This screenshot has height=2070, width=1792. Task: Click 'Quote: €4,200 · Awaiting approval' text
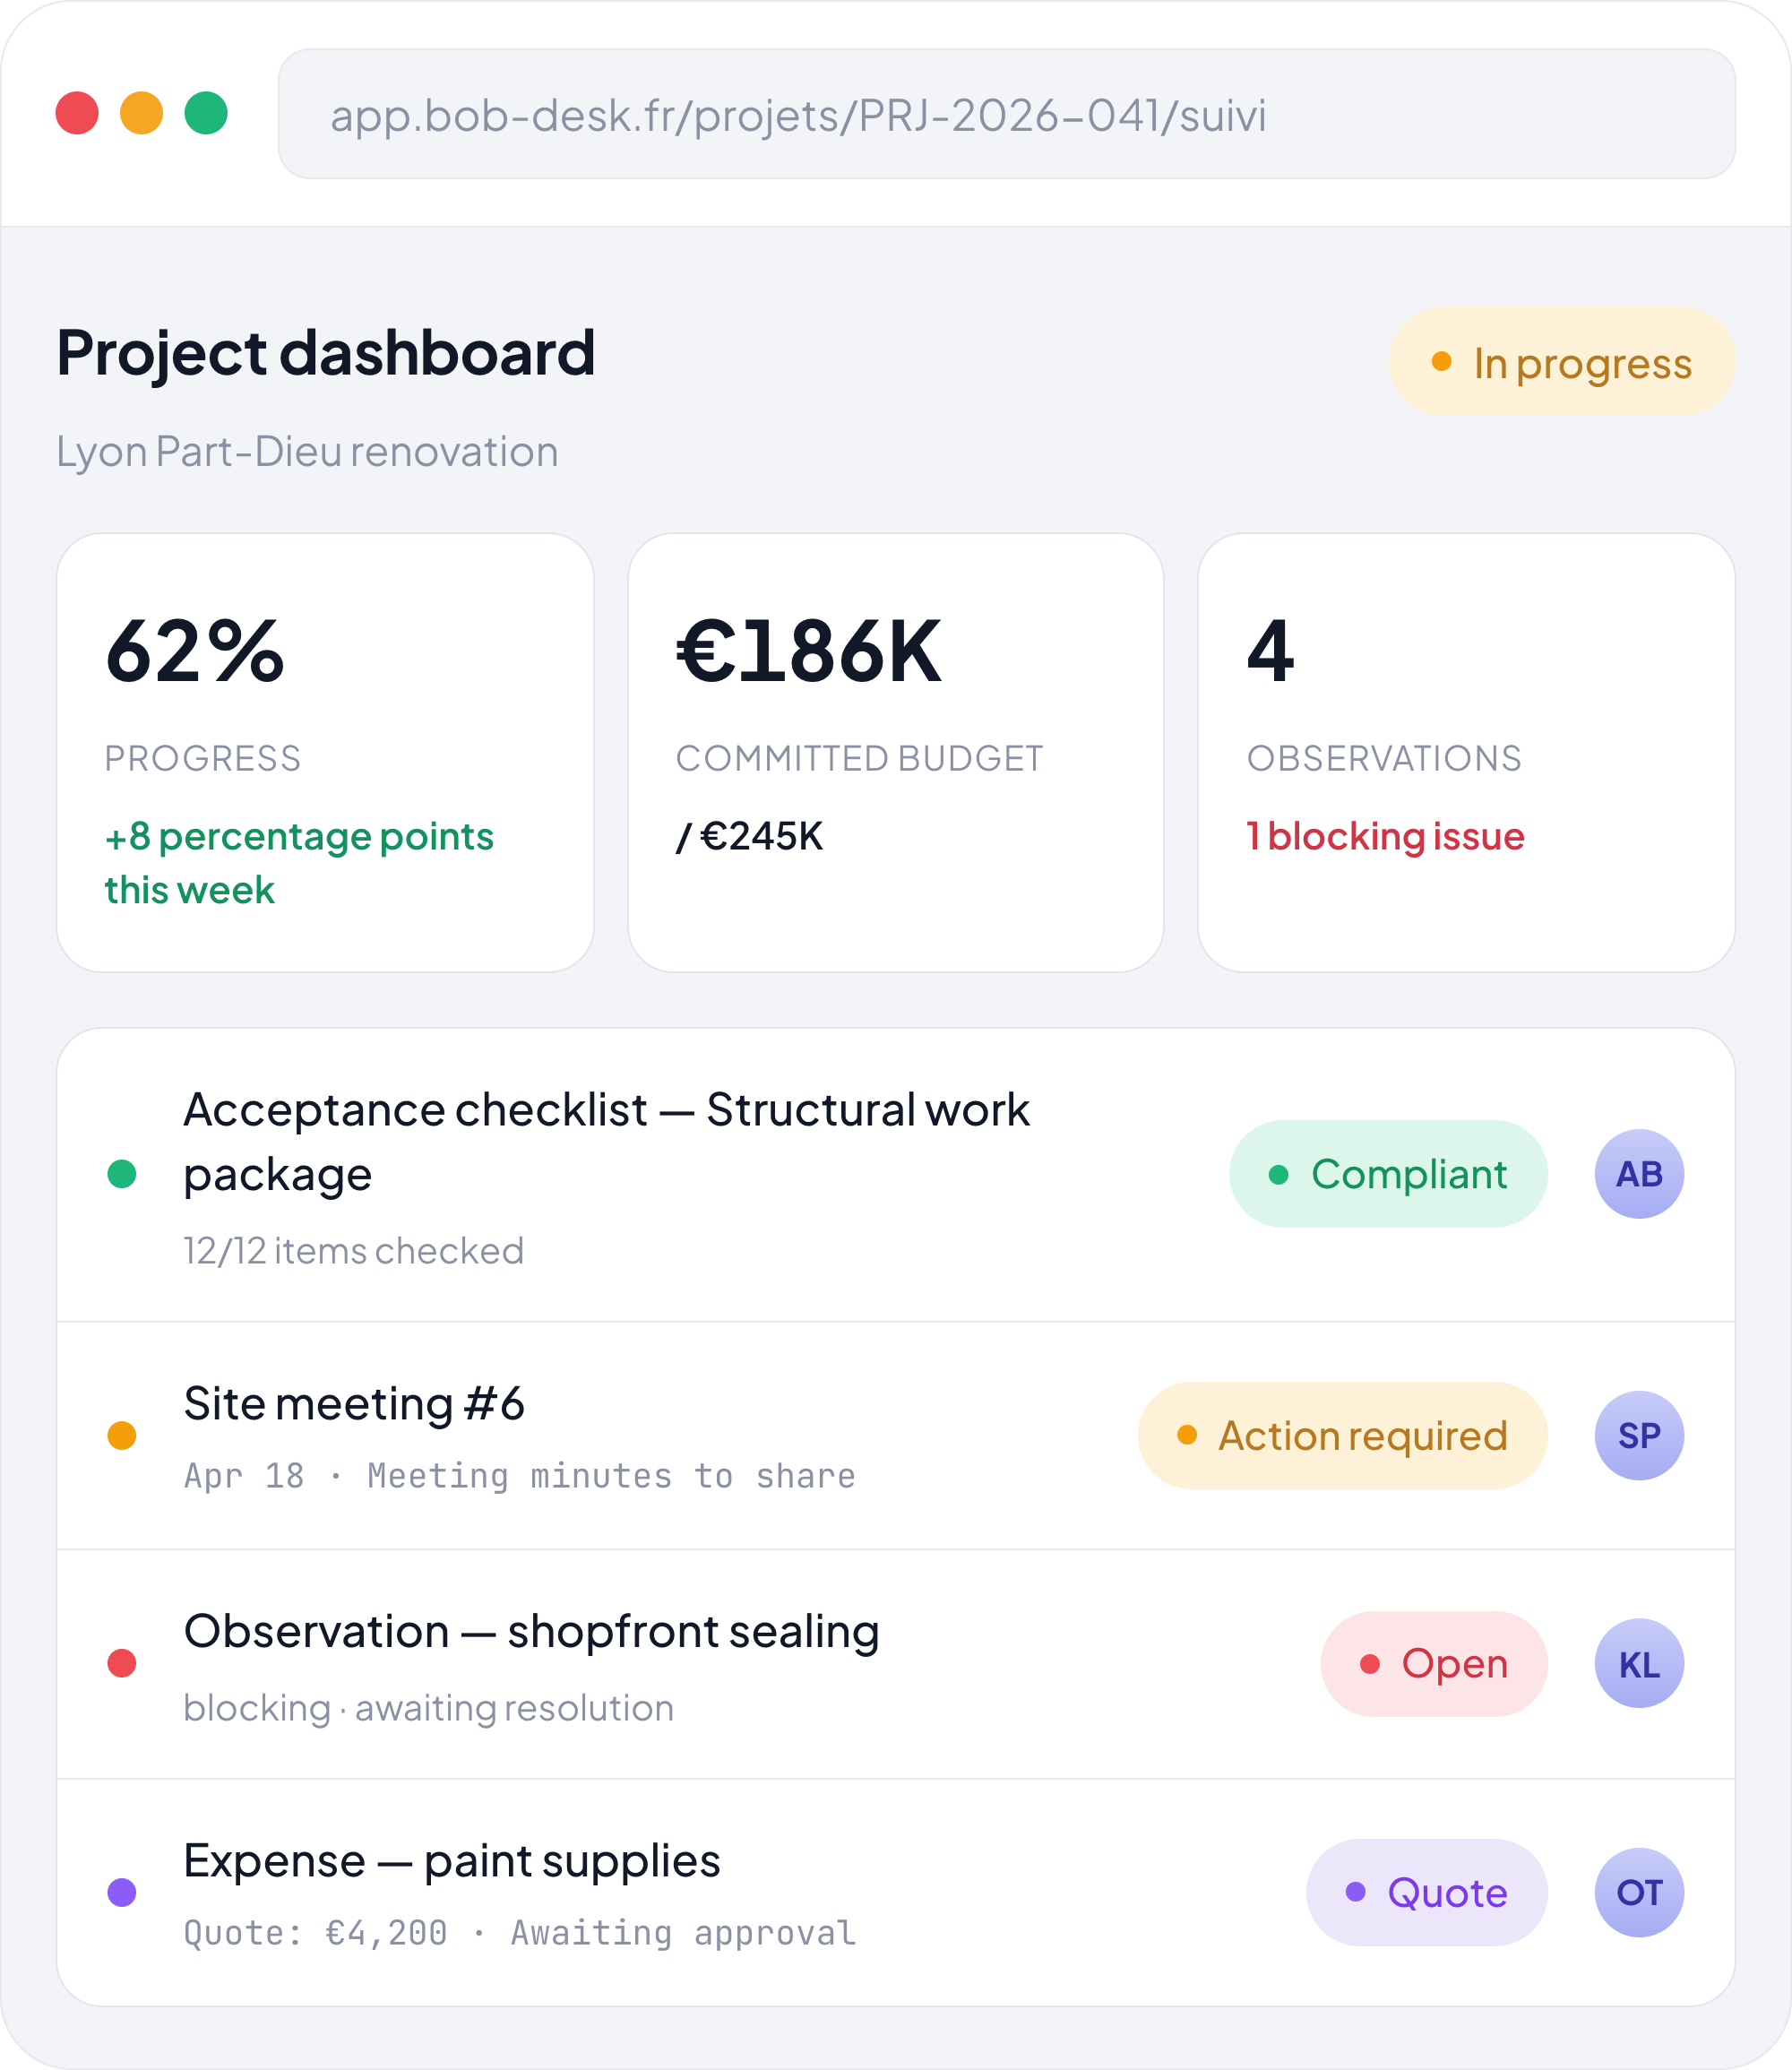520,1933
